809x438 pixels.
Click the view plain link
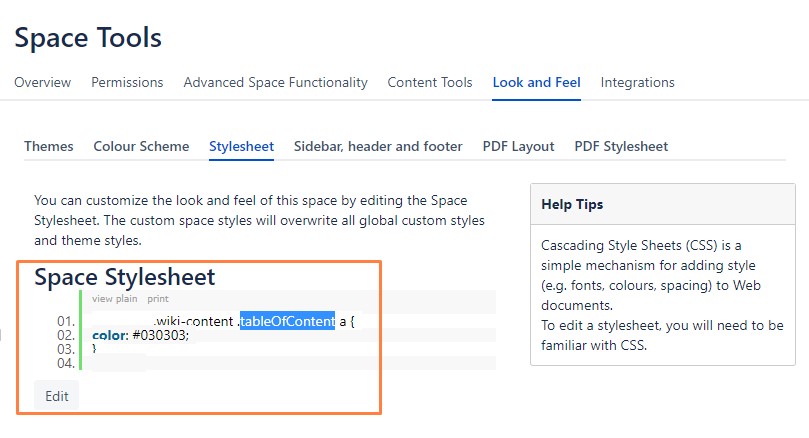pyautogui.click(x=115, y=299)
